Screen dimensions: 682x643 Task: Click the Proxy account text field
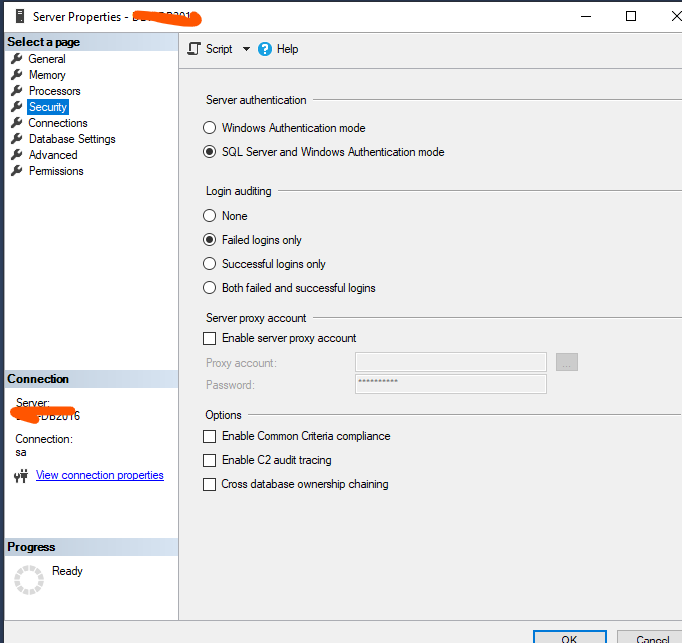(x=451, y=362)
